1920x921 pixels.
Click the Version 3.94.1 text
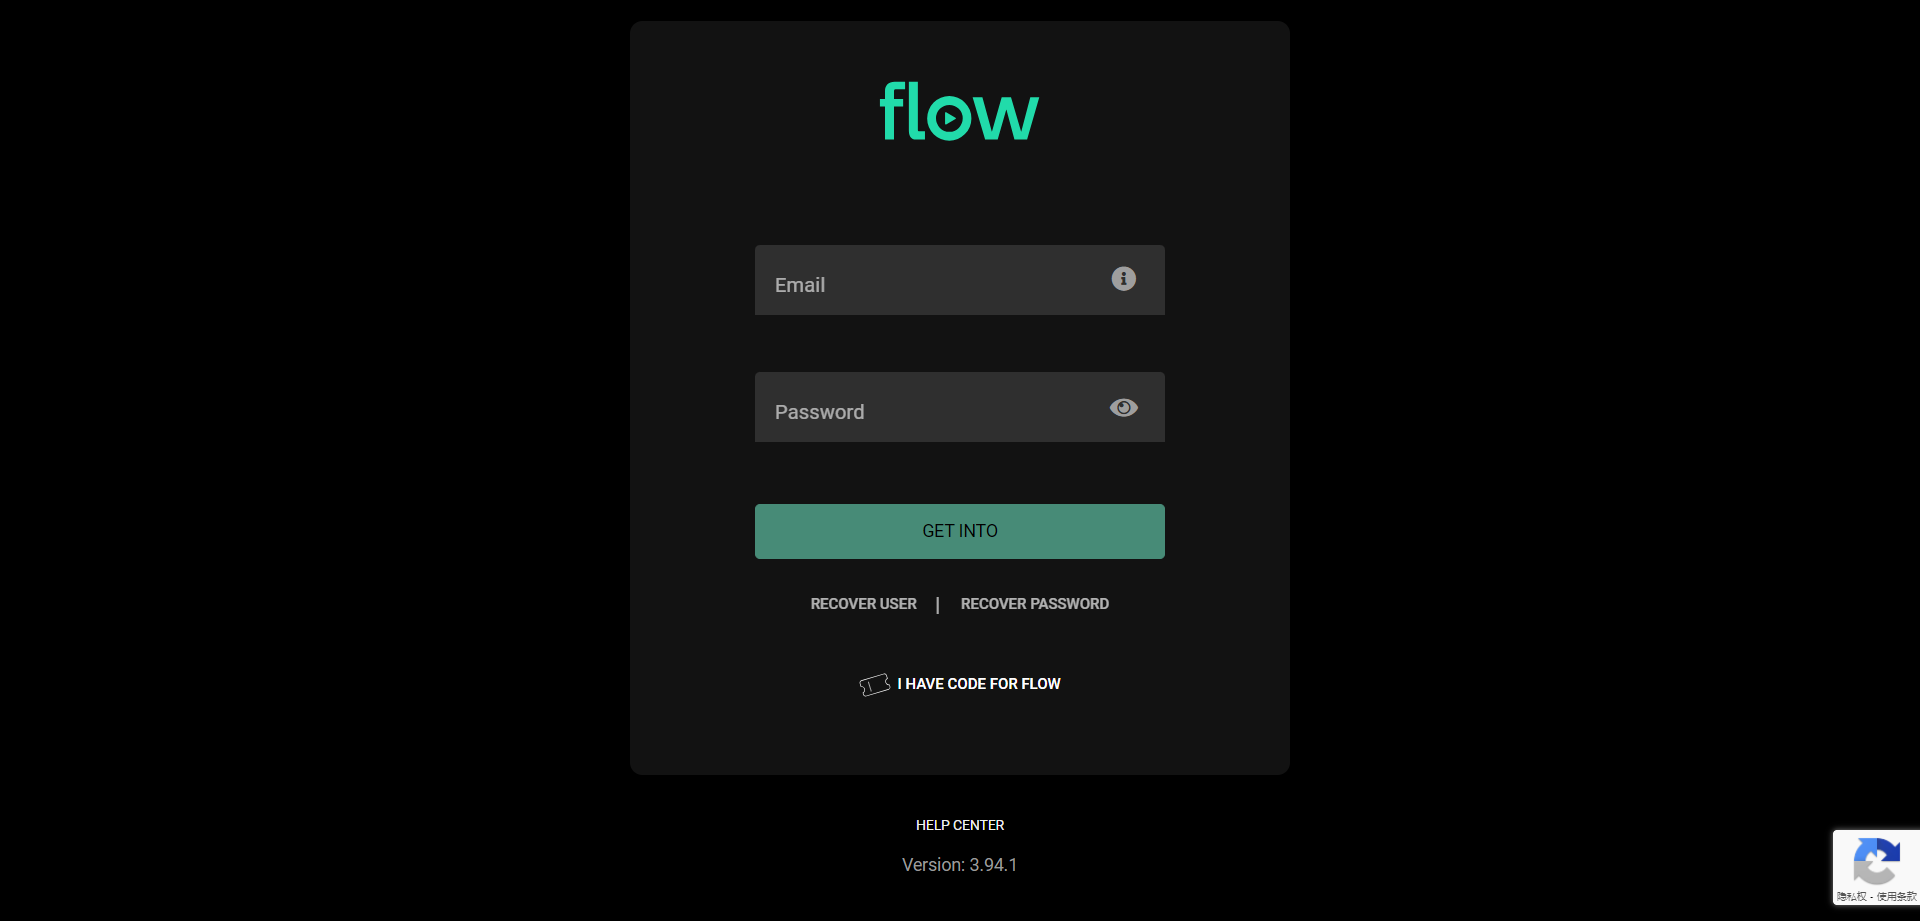coord(959,865)
